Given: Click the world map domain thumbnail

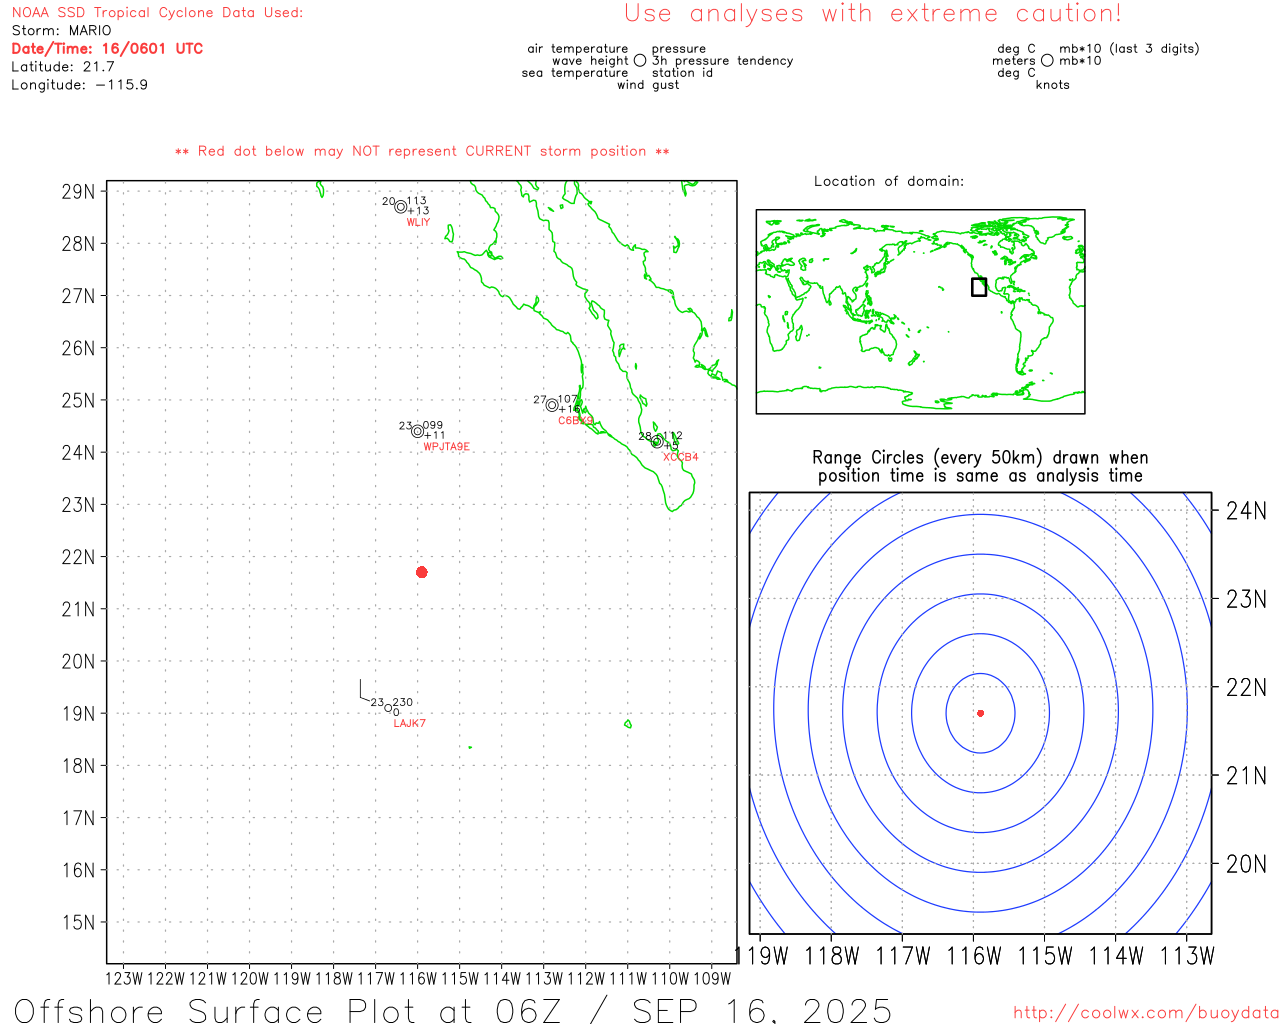Looking at the screenshot, I should [920, 312].
